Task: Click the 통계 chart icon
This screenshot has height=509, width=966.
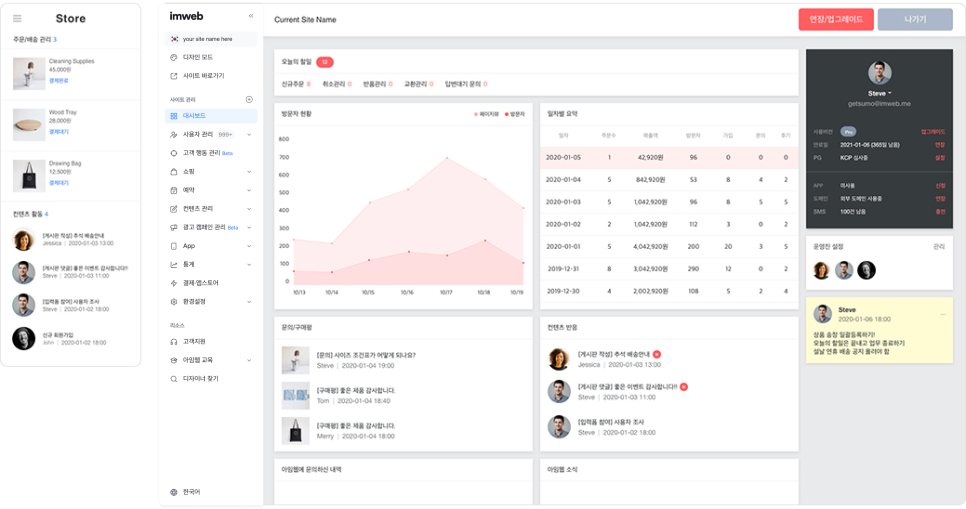Action: pos(174,264)
